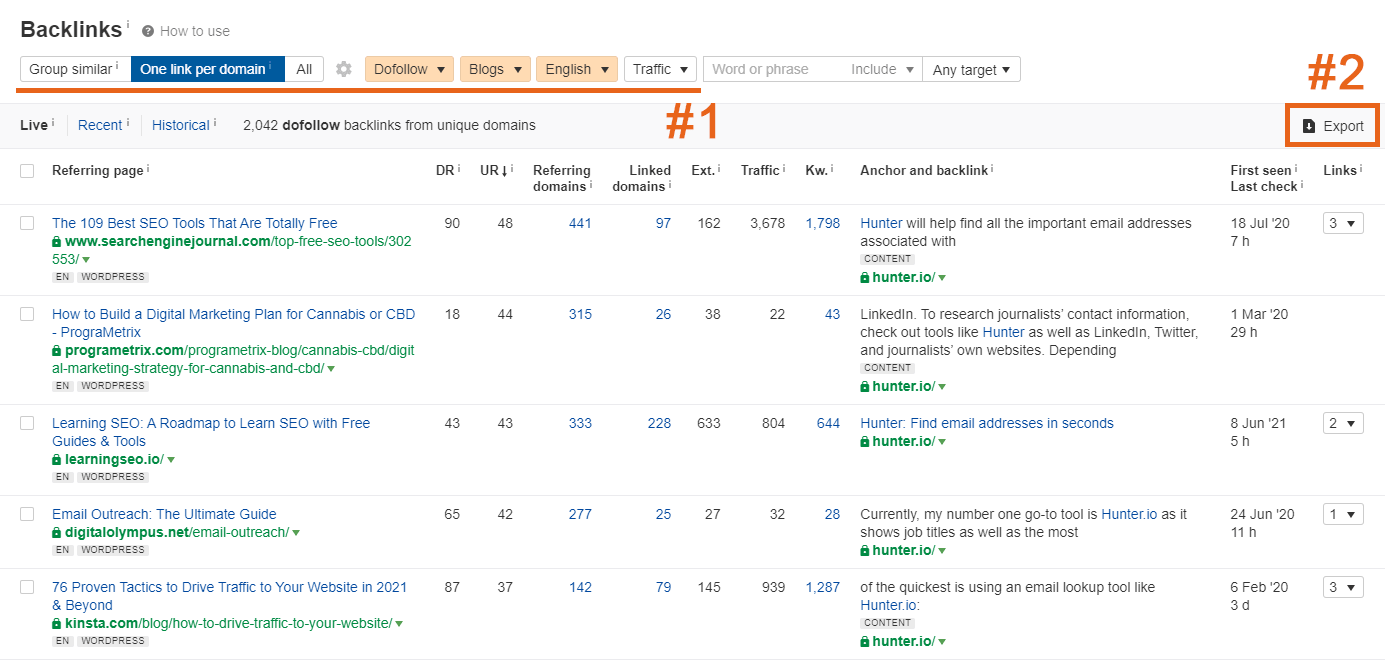Open The 109 Best SEO Tools article link
This screenshot has height=660, width=1385.
tap(195, 223)
